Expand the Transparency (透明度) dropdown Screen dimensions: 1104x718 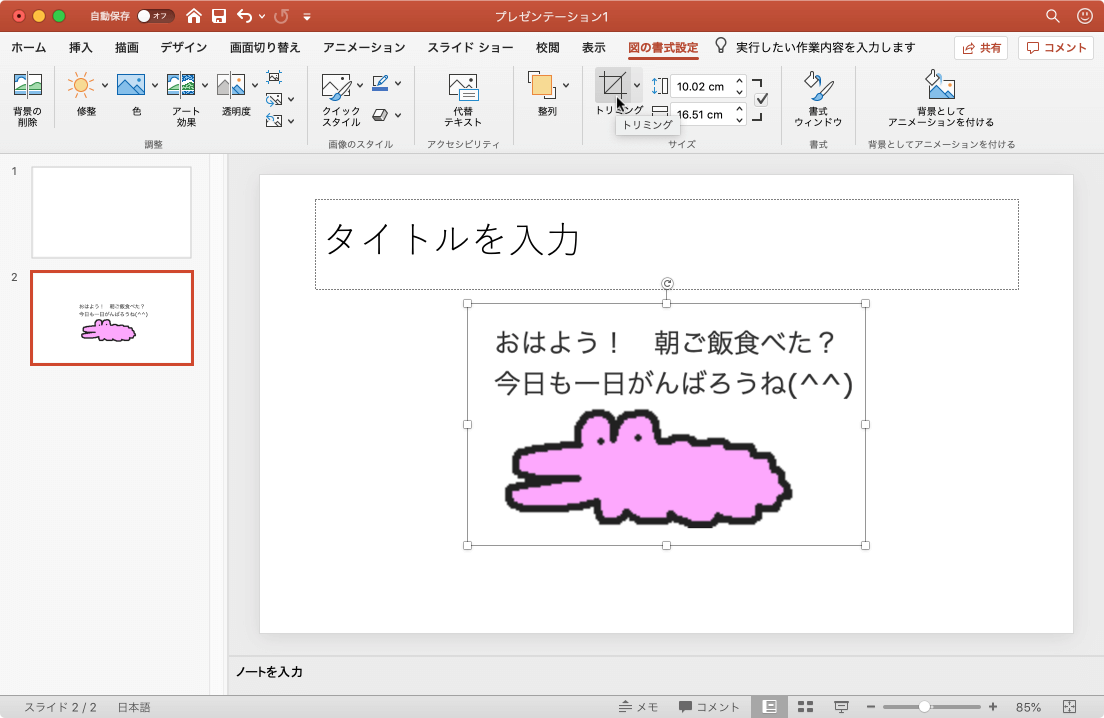click(255, 85)
